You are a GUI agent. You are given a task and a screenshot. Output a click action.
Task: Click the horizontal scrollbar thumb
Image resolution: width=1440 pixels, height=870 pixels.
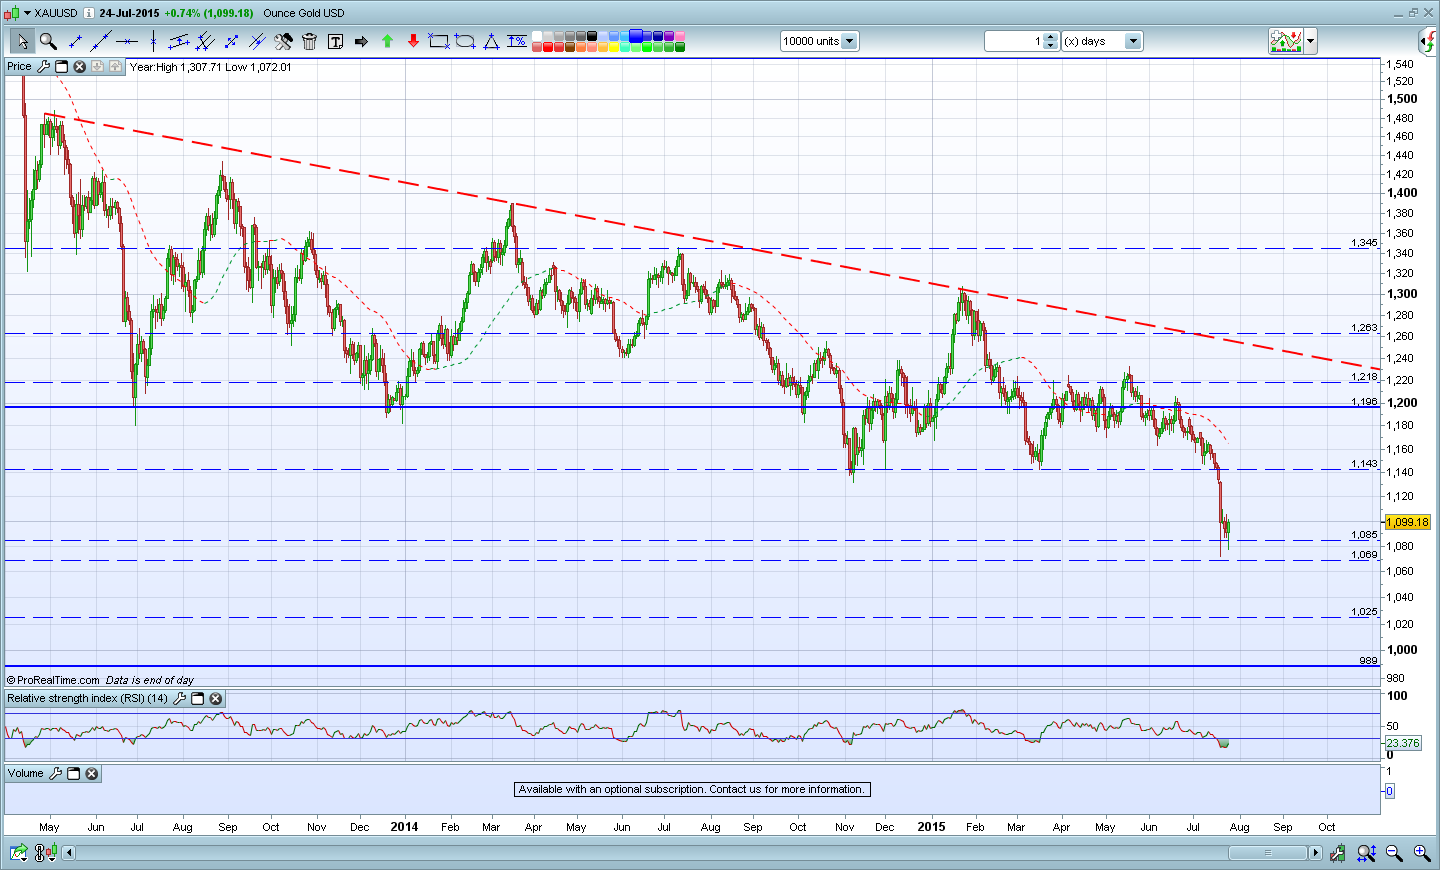pyautogui.click(x=1267, y=853)
